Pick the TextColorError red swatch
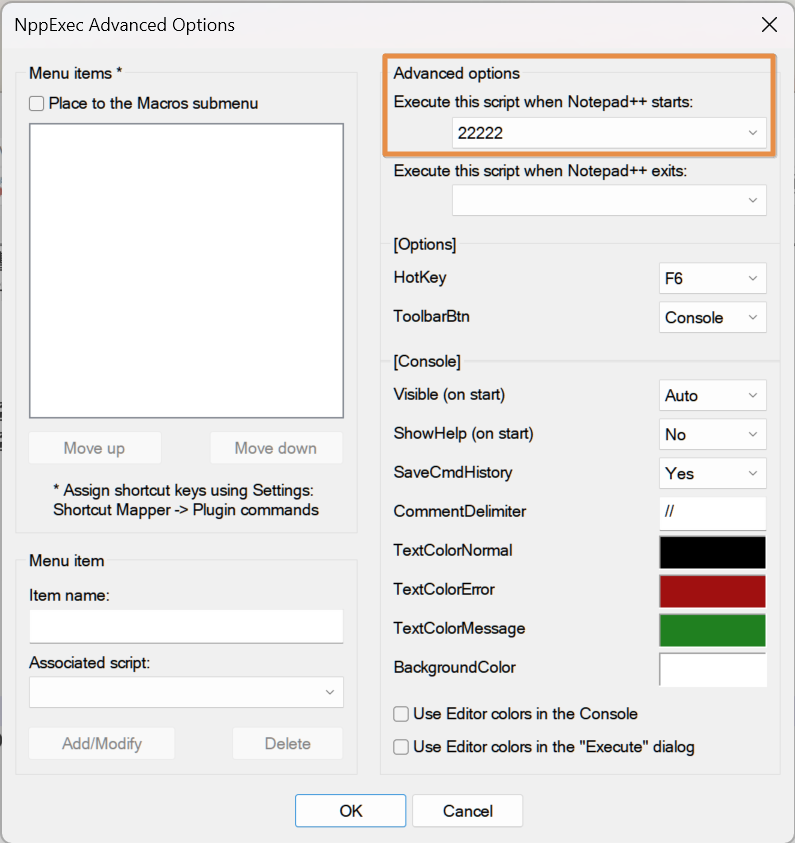This screenshot has height=843, width=795. tap(713, 591)
